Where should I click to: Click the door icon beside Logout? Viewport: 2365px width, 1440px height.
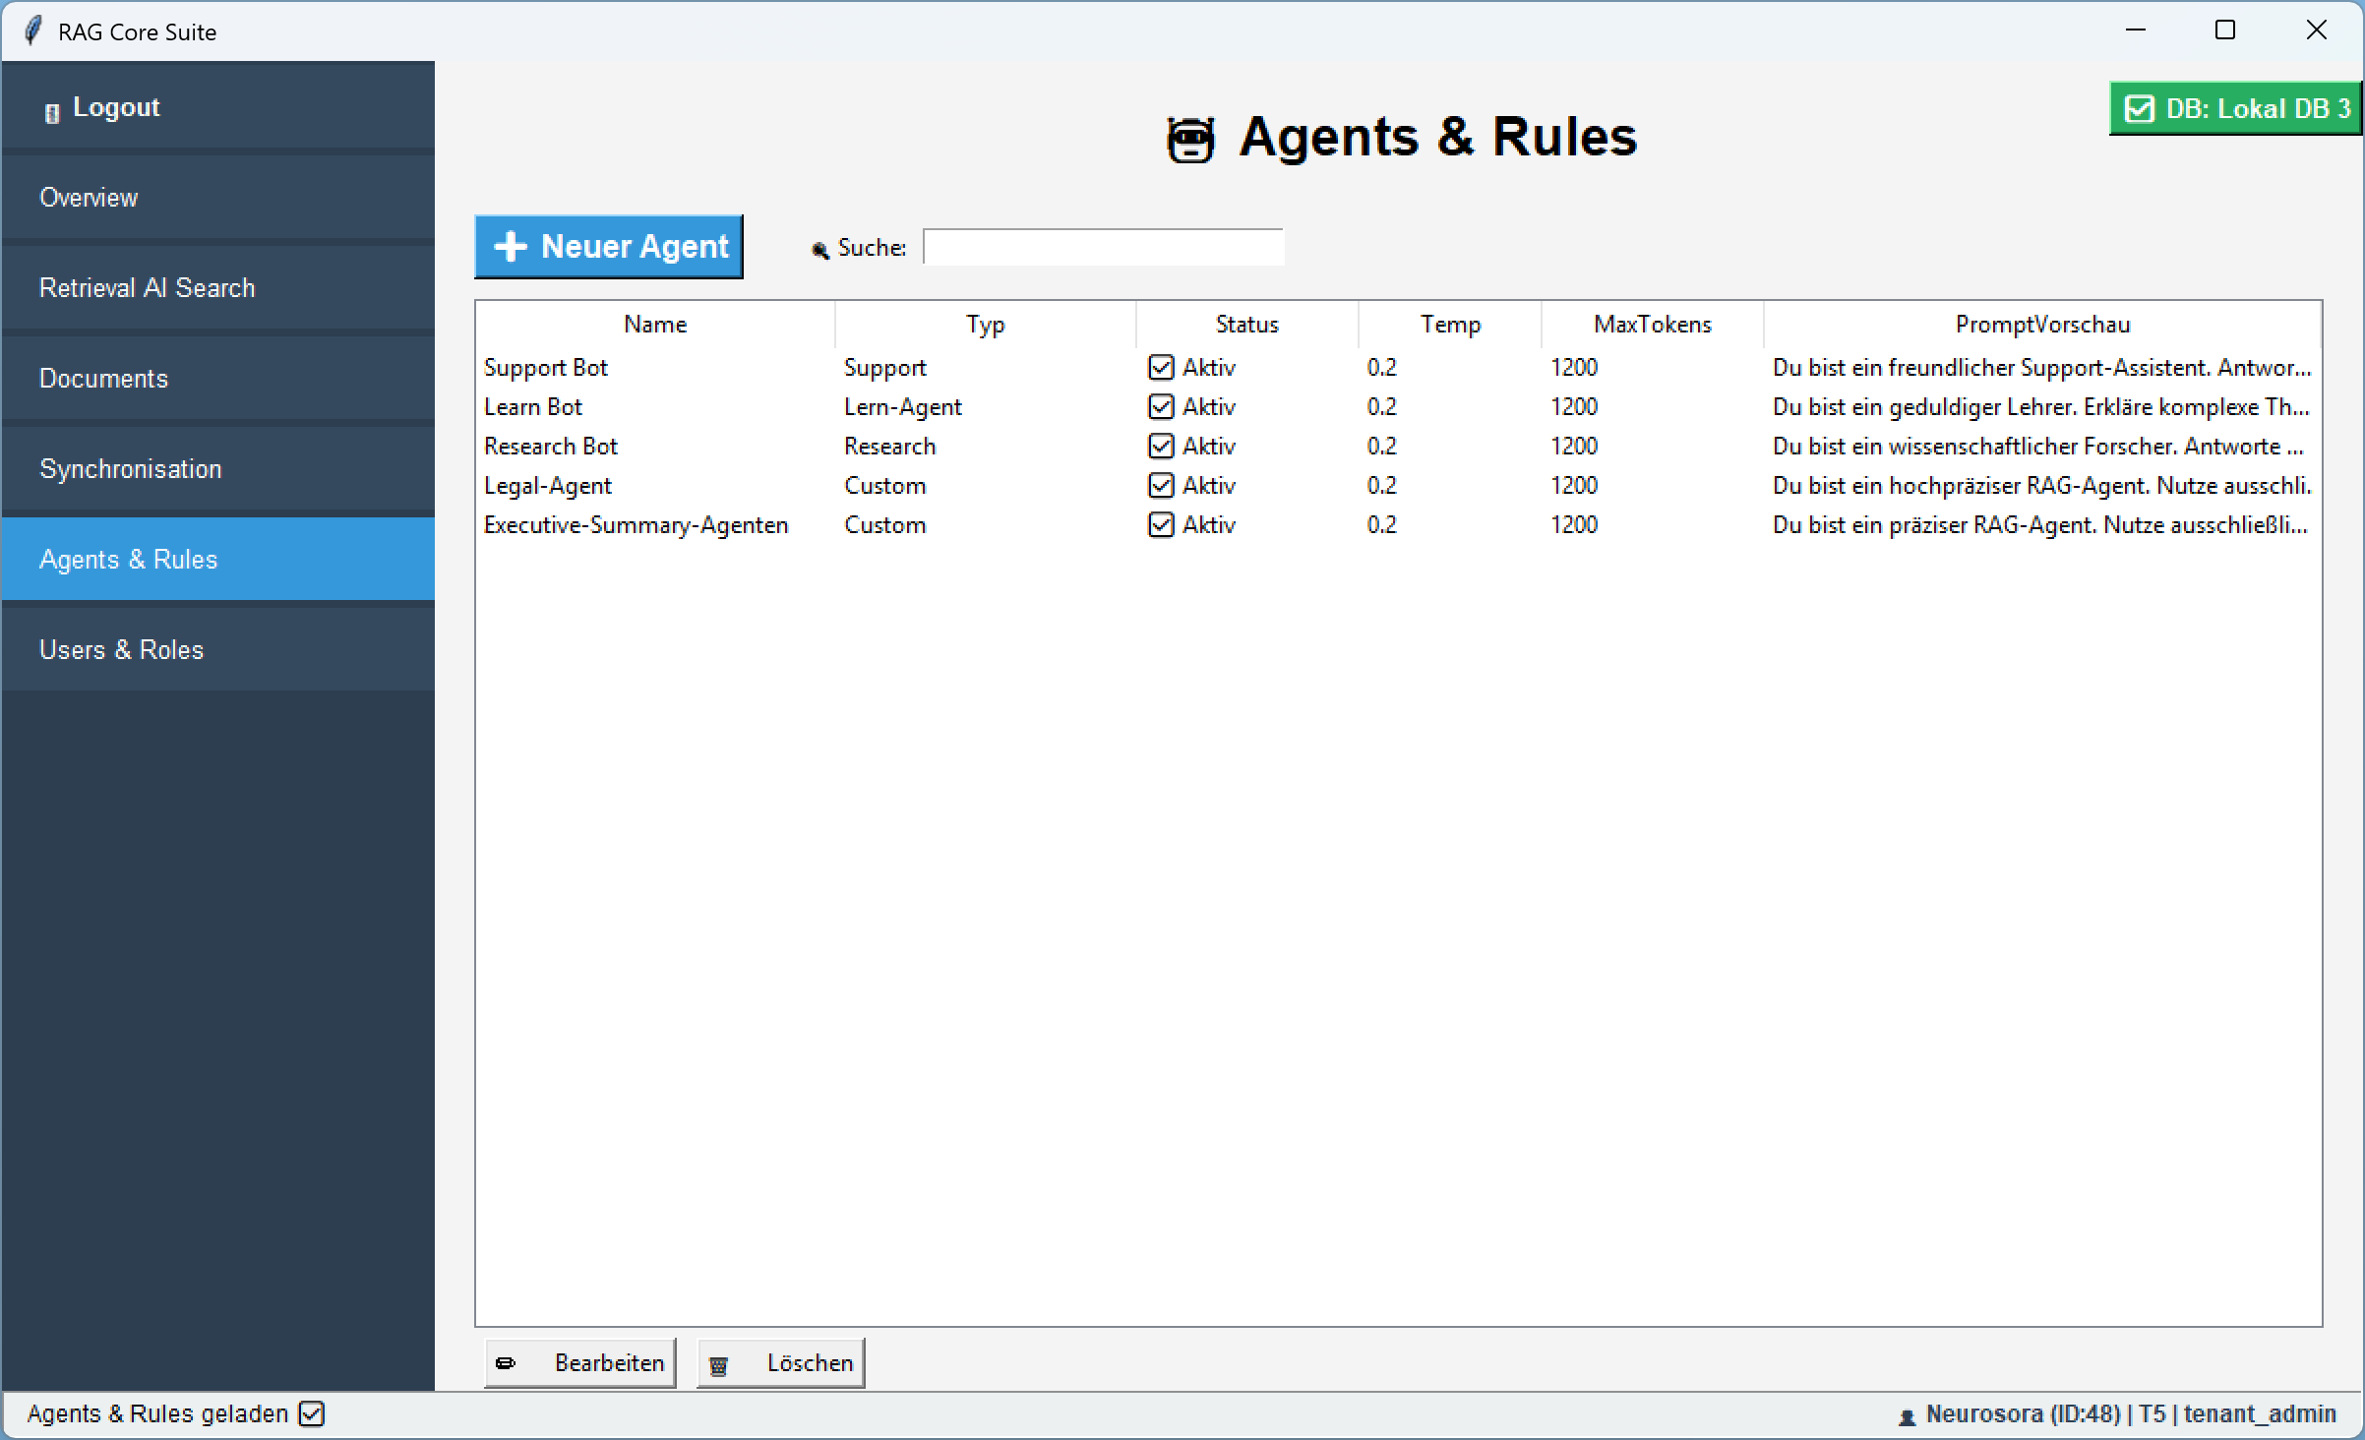click(52, 111)
